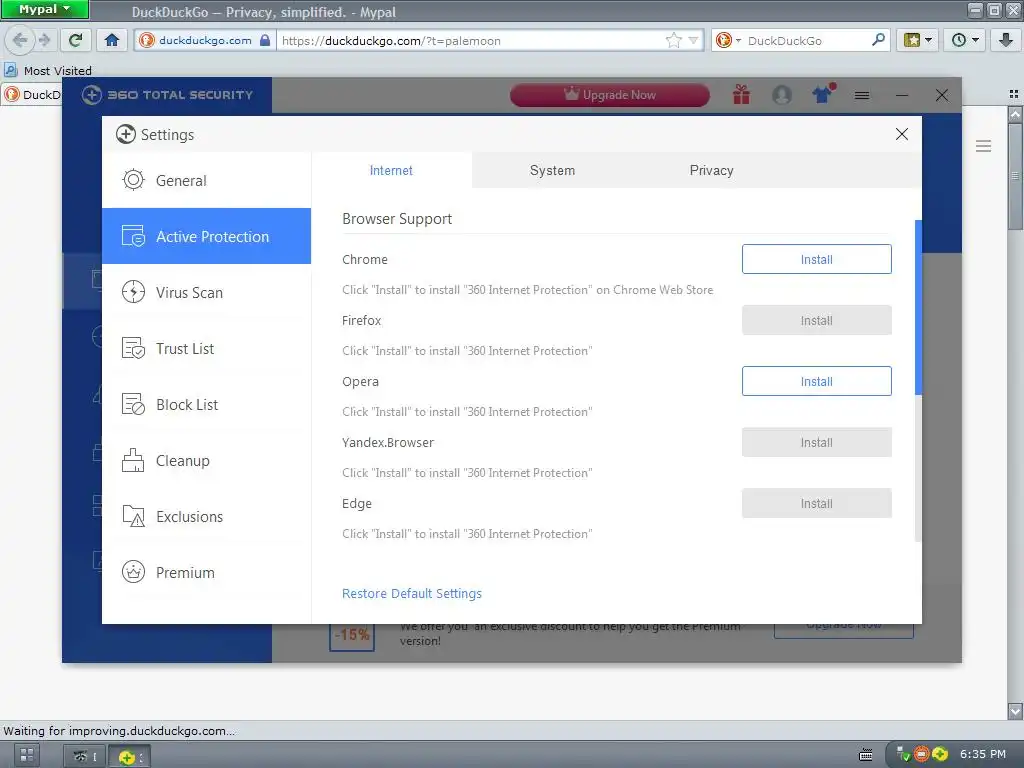Image resolution: width=1024 pixels, height=768 pixels.
Task: Open taskbar start menu button
Action: pos(27,756)
